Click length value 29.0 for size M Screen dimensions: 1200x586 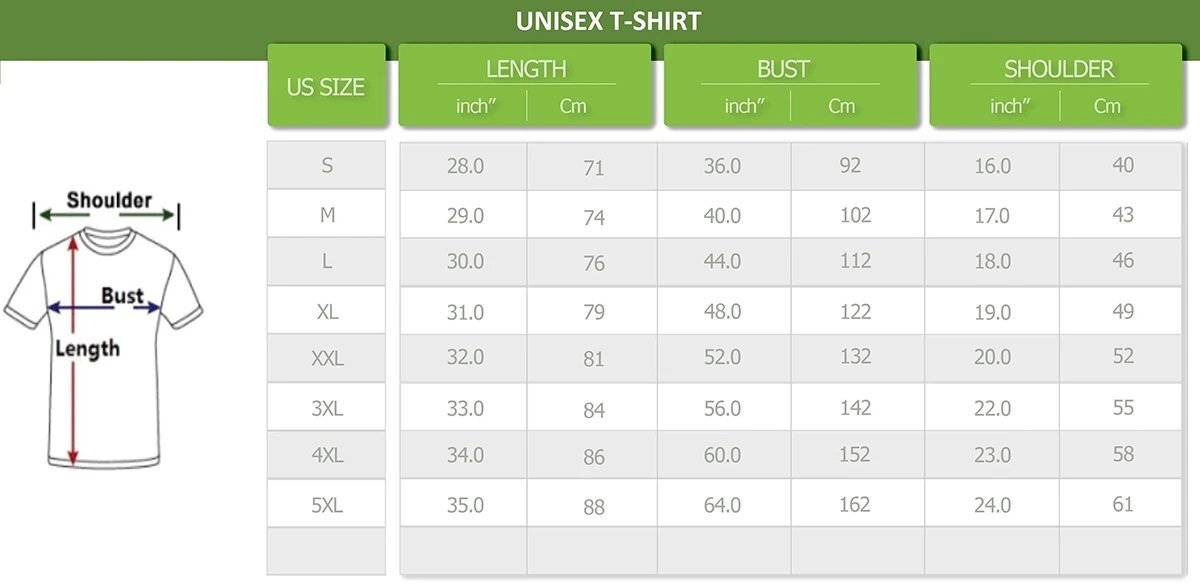(465, 215)
